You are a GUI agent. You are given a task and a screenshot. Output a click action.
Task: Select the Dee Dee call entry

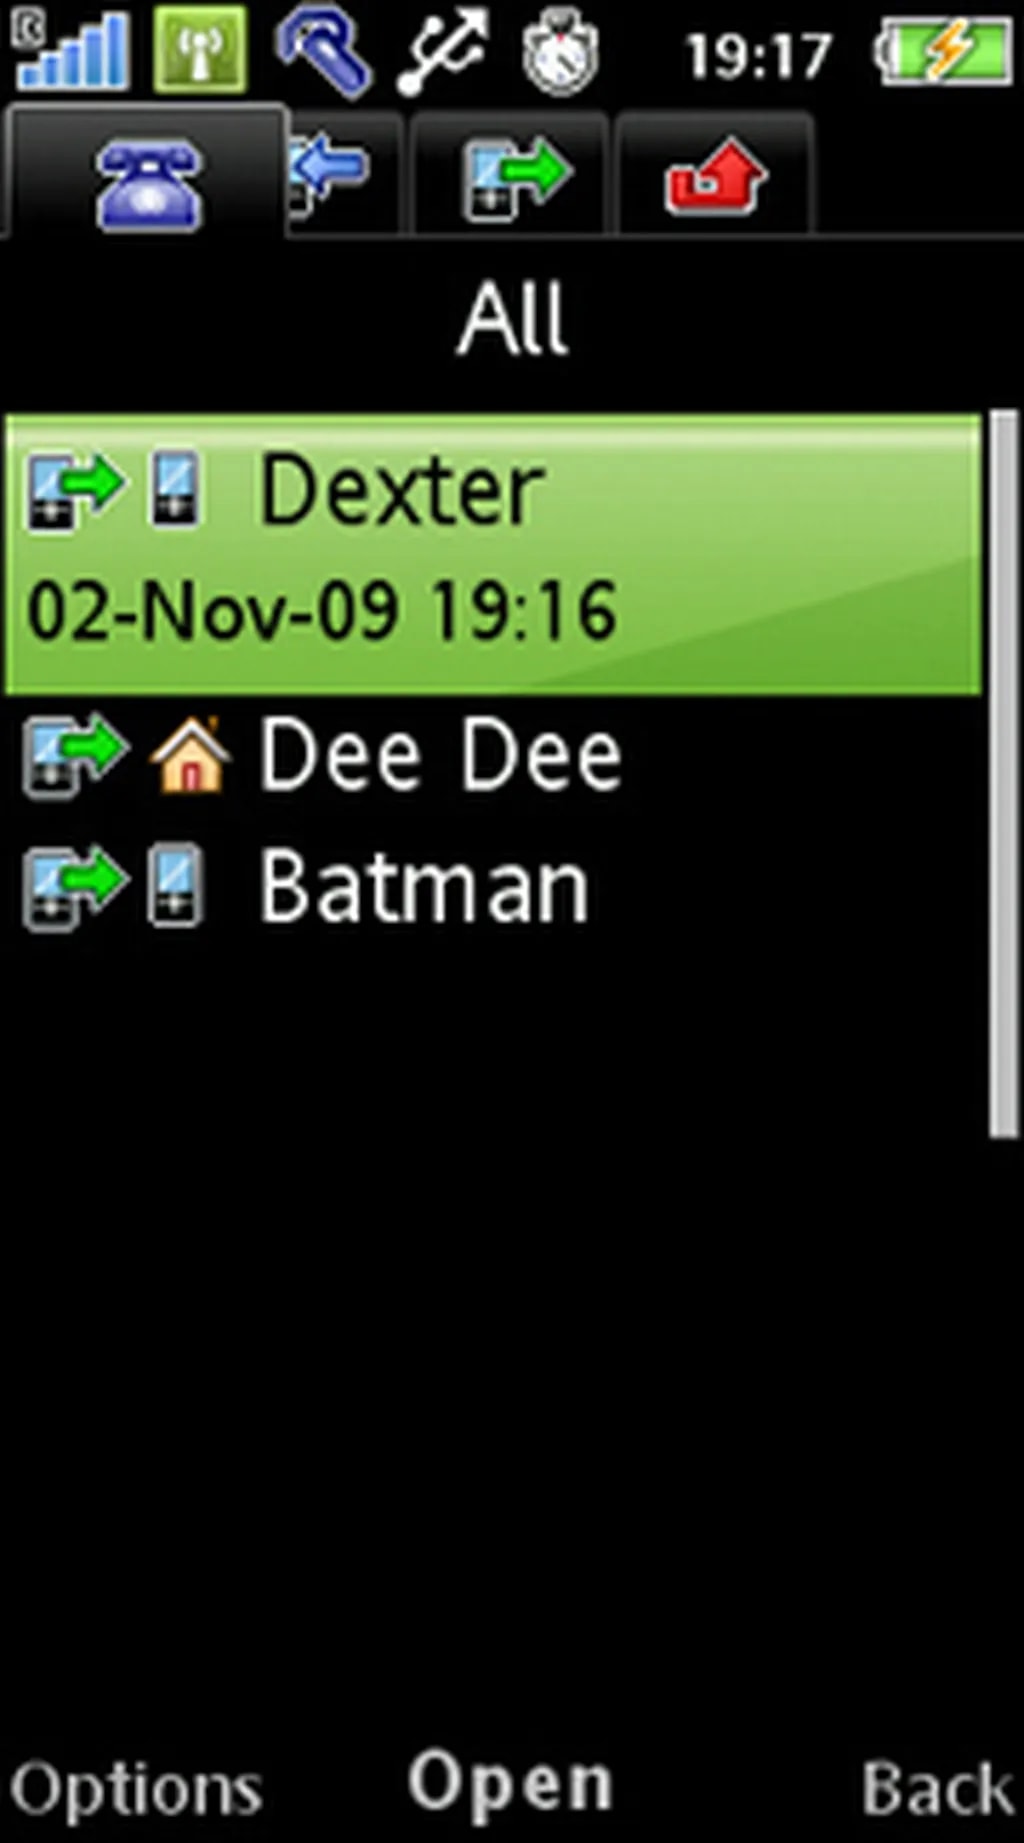tap(494, 756)
